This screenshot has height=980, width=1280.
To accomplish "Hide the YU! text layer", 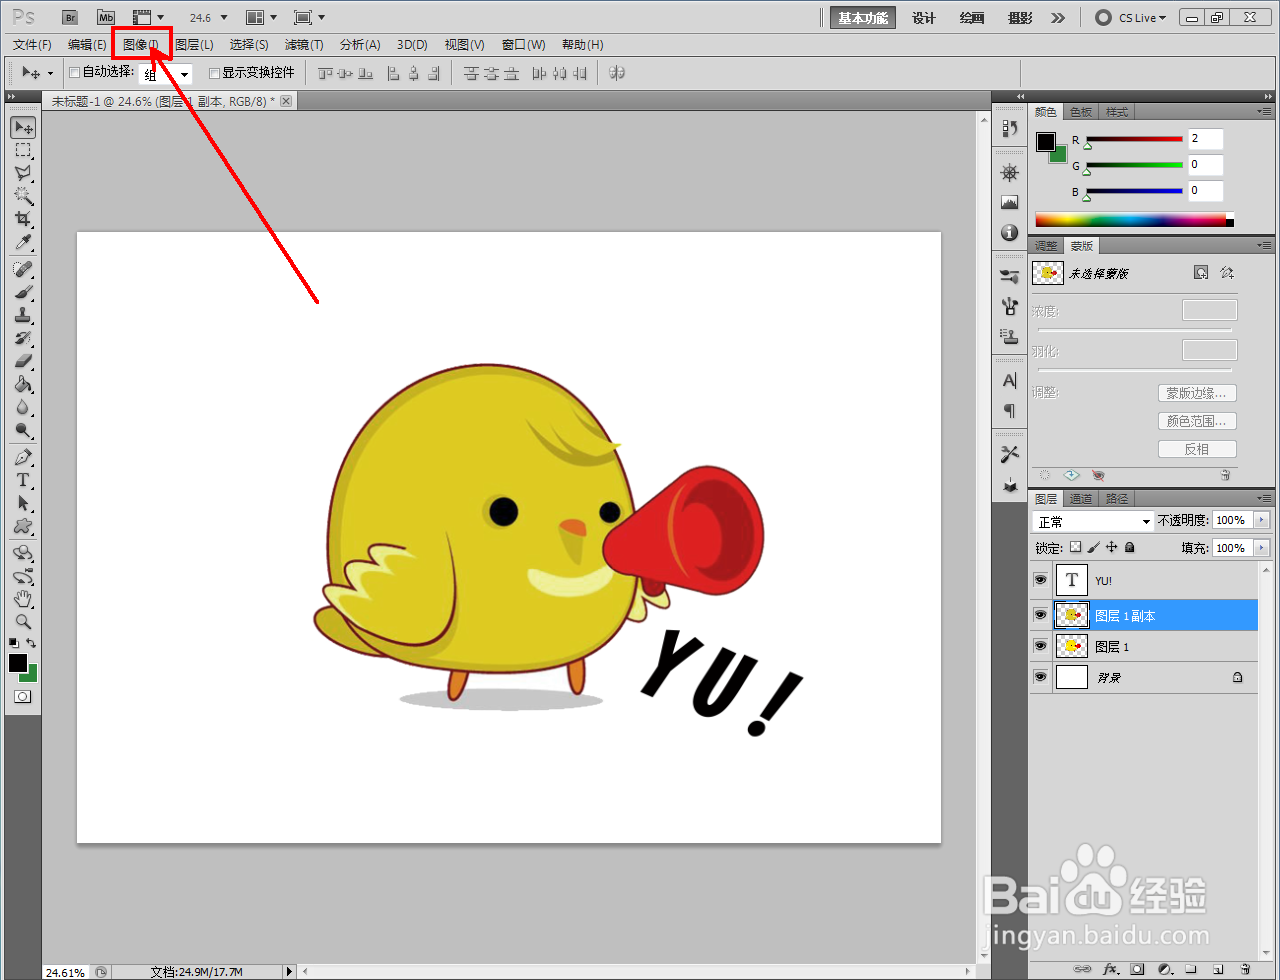I will click(1040, 580).
